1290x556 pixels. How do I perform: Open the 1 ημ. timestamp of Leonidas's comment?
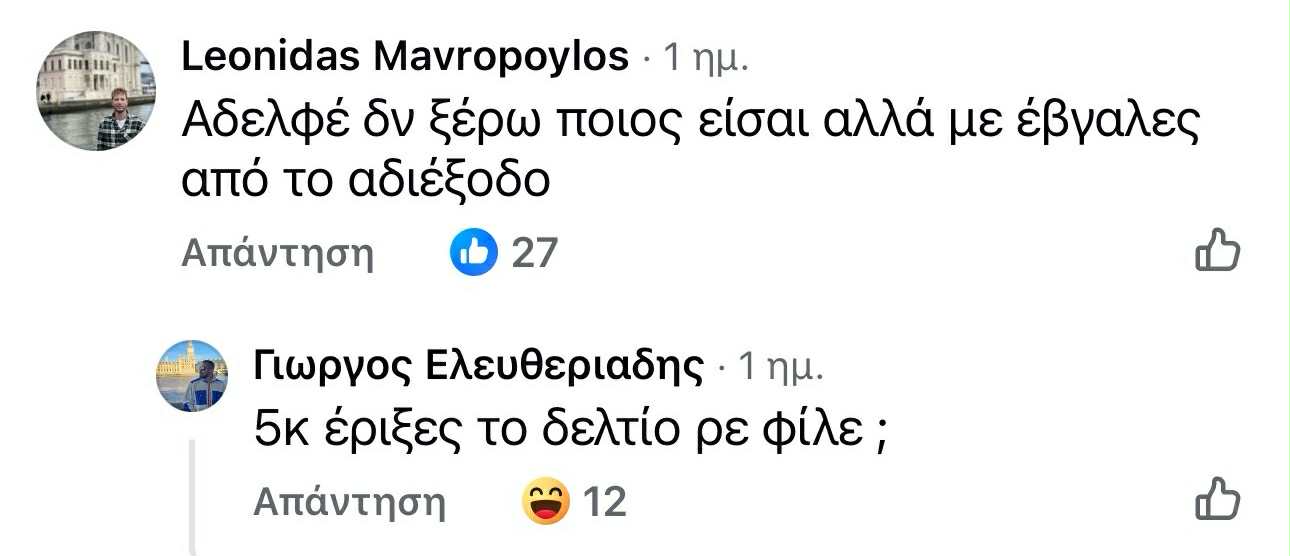click(705, 60)
